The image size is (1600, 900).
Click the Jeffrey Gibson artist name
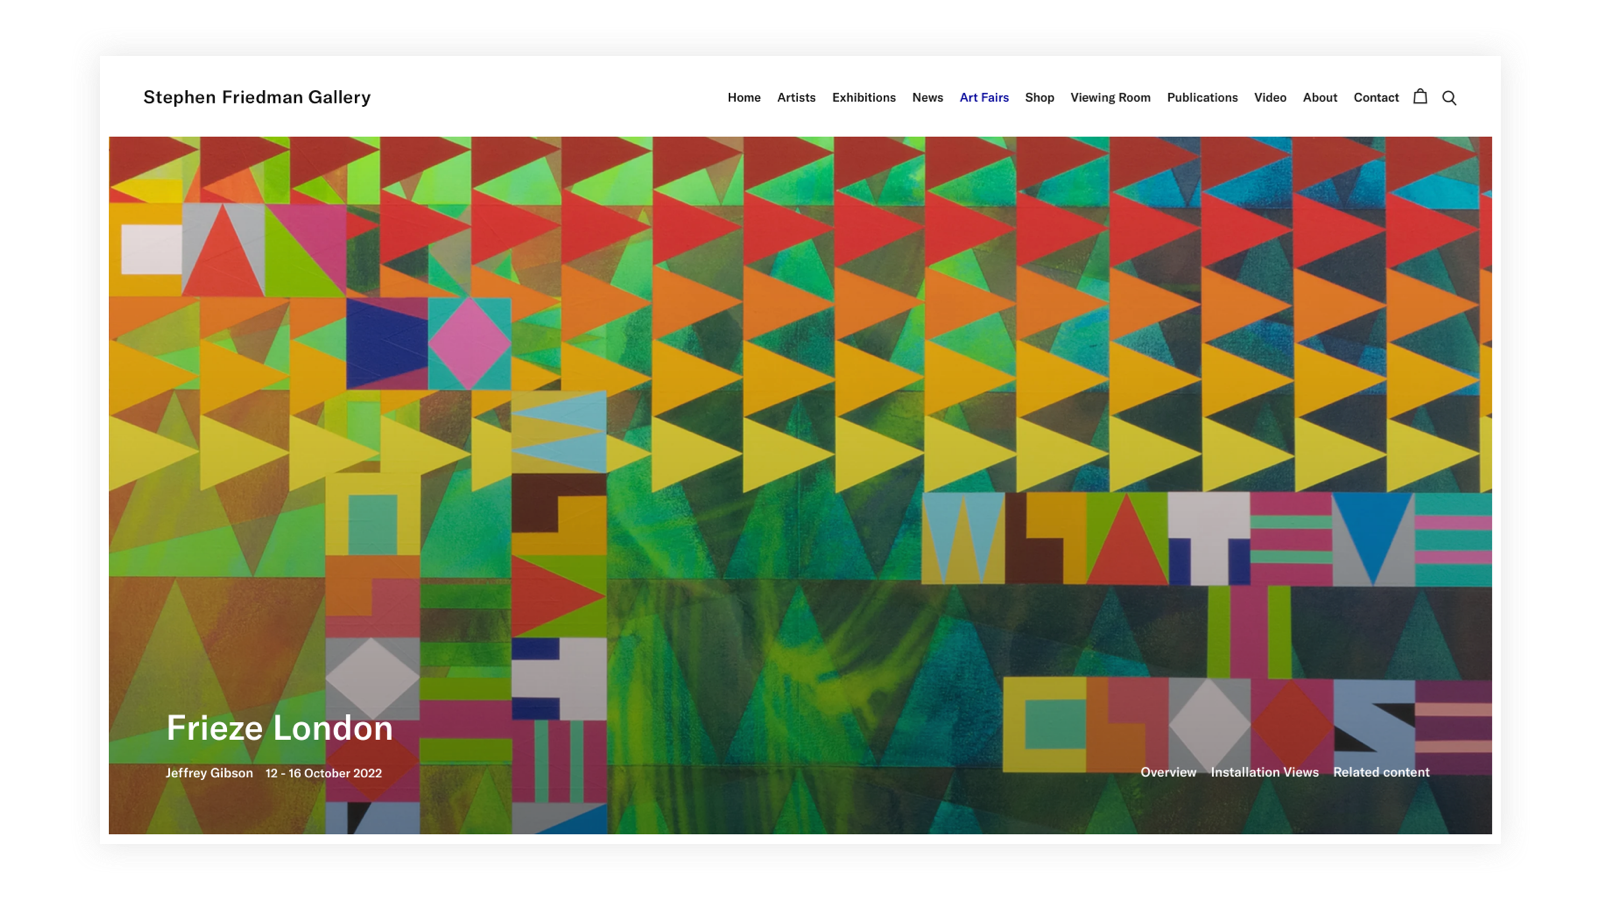click(x=209, y=773)
